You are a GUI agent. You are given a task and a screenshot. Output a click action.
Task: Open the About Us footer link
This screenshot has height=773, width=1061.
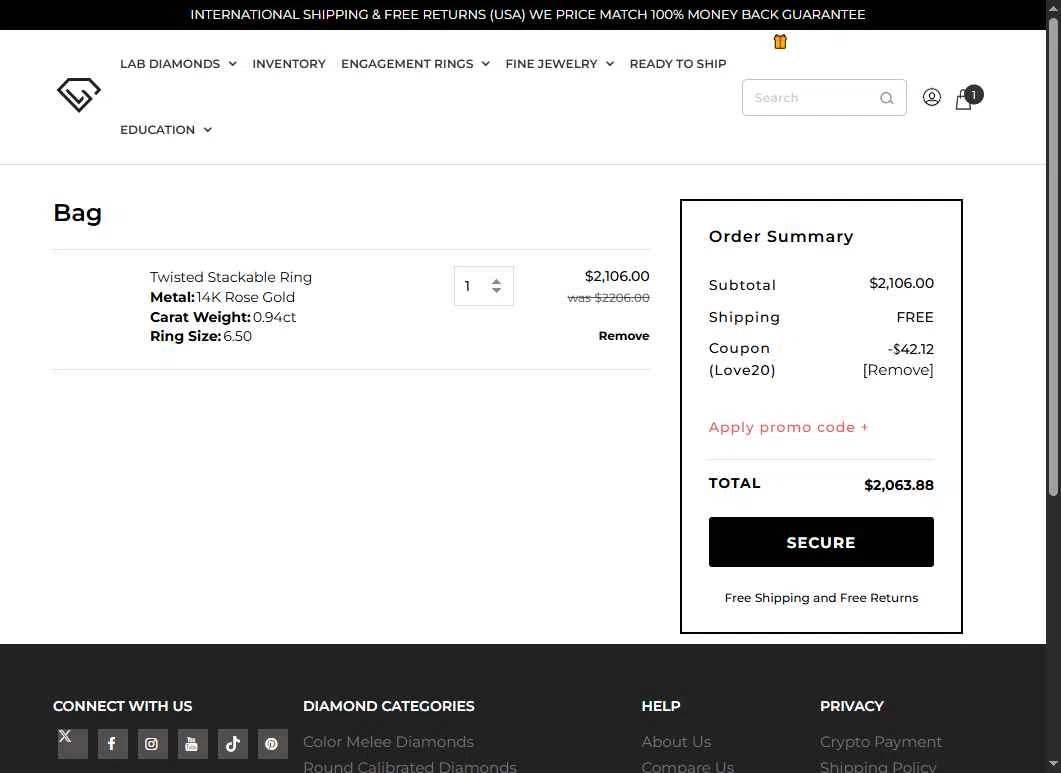(676, 742)
